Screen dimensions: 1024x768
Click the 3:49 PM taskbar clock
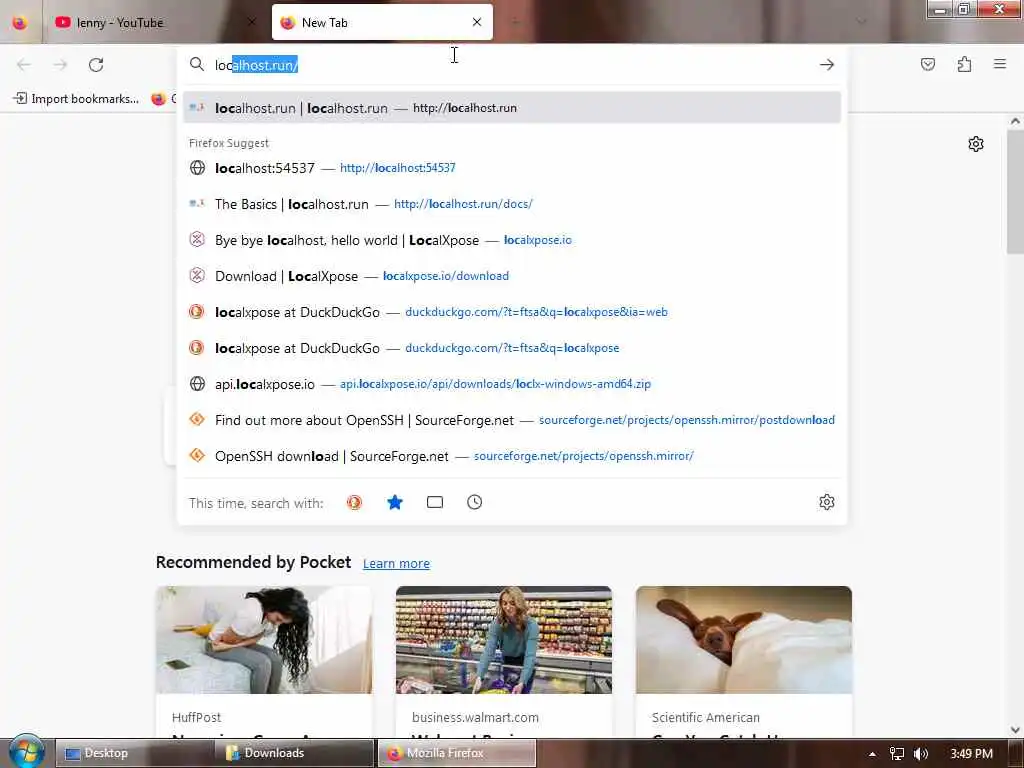(971, 754)
